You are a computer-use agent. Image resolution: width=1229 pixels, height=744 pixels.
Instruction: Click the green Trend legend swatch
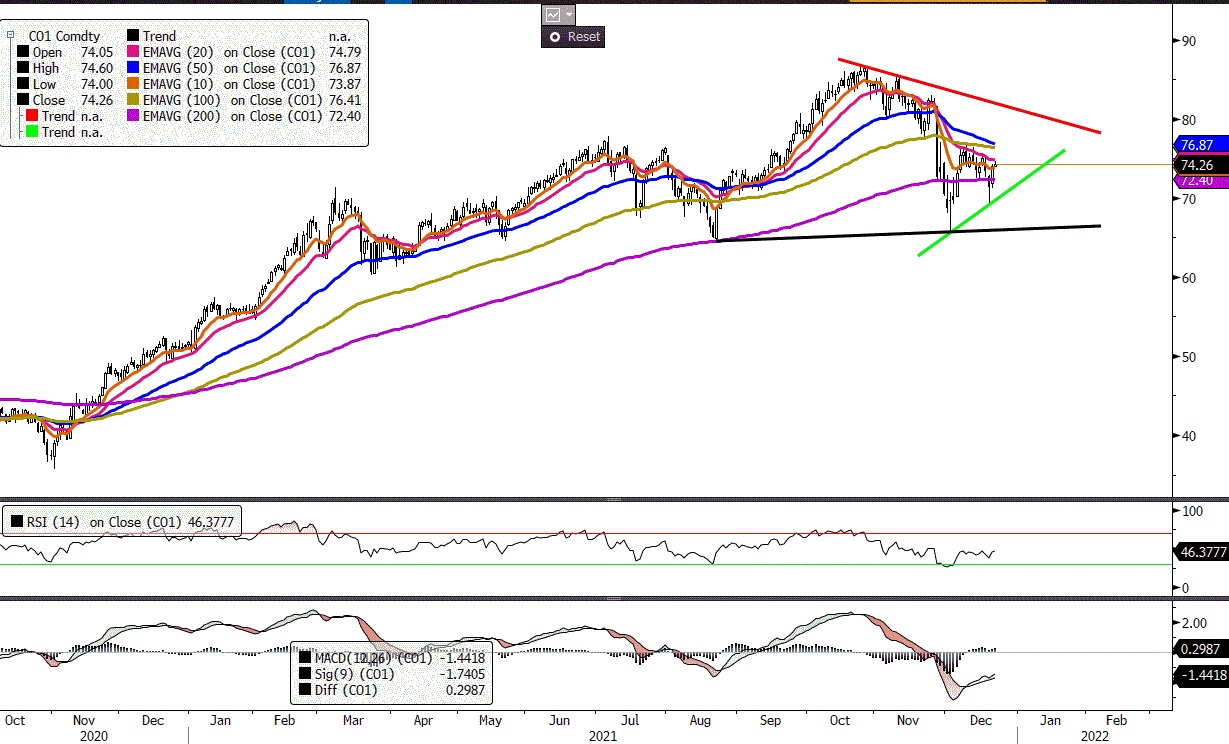click(33, 132)
